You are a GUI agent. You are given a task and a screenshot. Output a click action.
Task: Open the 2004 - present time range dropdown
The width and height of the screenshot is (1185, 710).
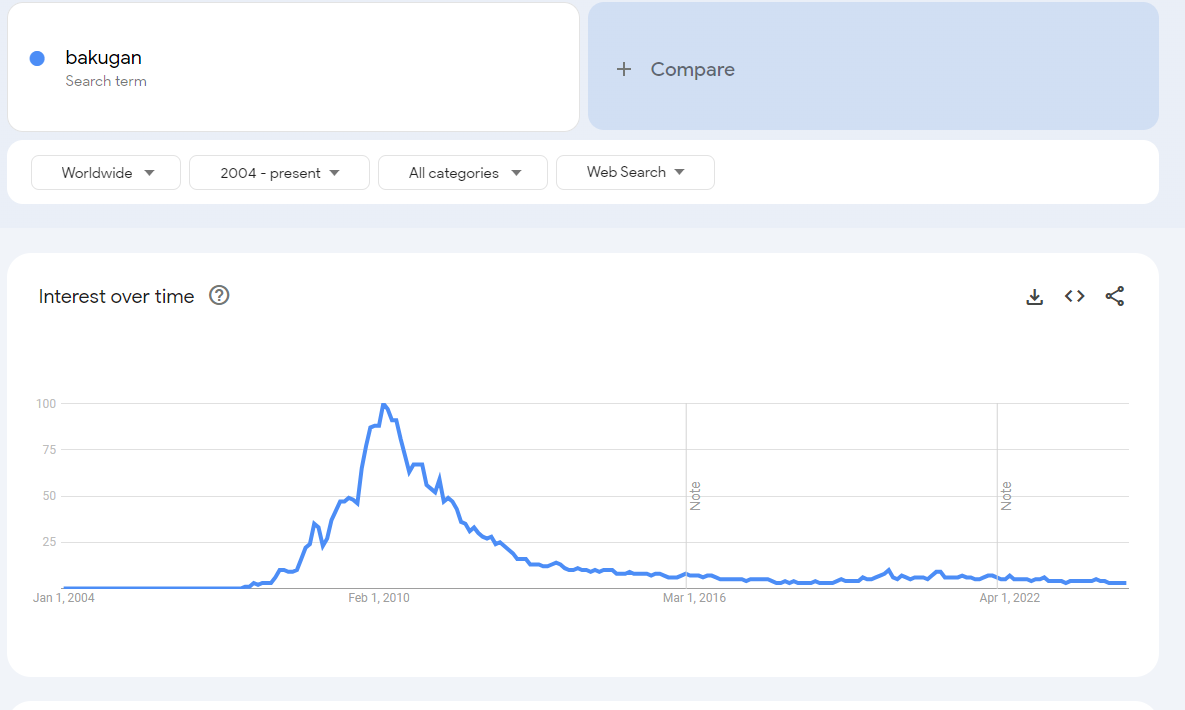coord(279,172)
